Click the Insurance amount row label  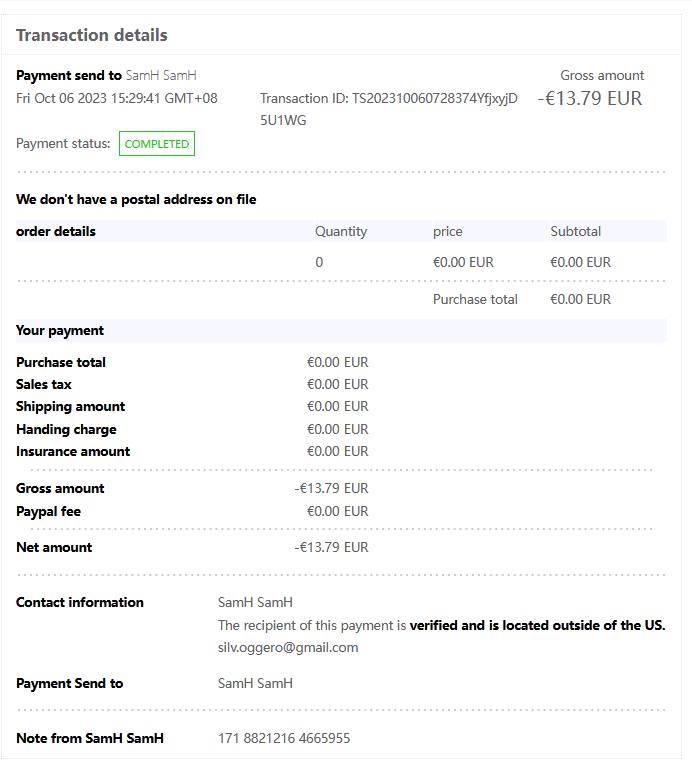(73, 451)
